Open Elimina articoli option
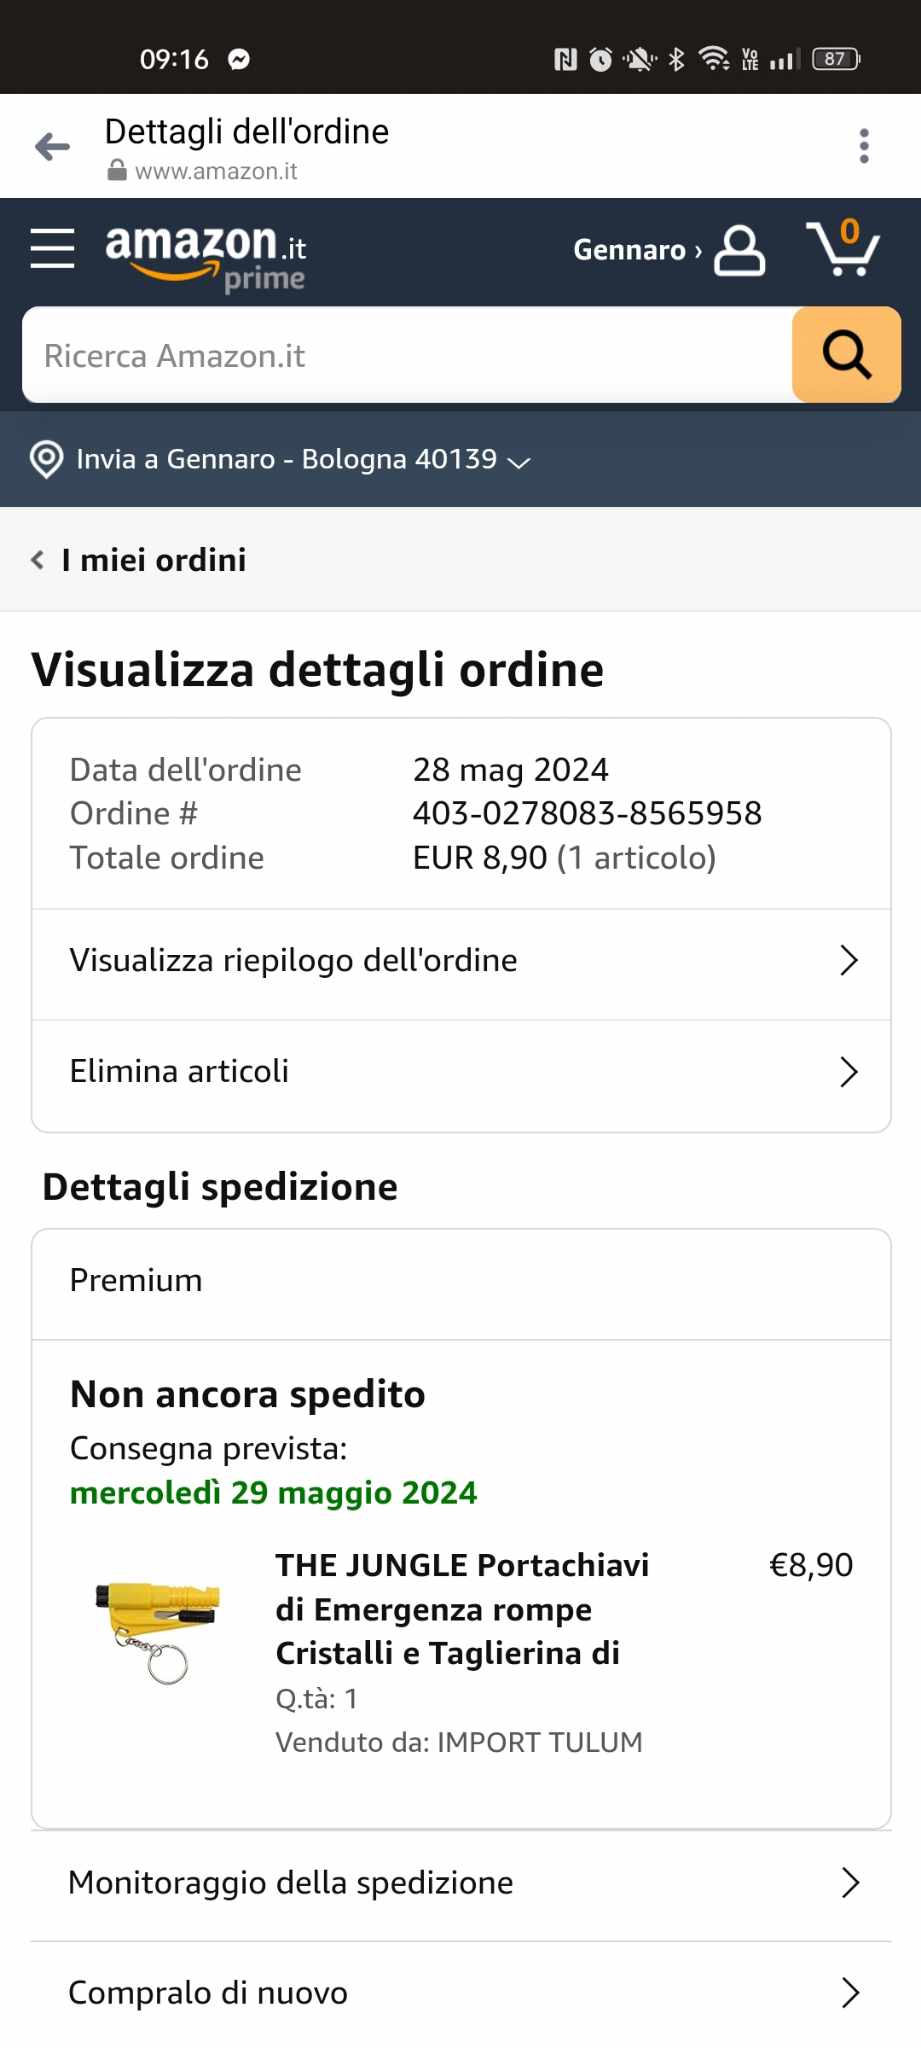Image resolution: width=921 pixels, height=2048 pixels. tap(461, 1071)
